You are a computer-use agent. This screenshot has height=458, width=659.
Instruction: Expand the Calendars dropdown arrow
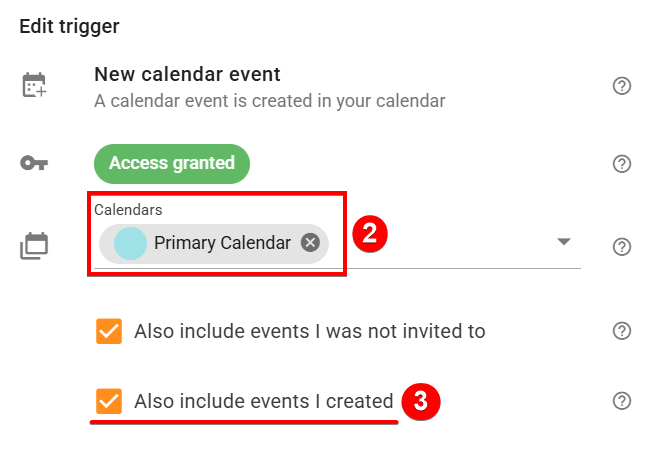(563, 243)
